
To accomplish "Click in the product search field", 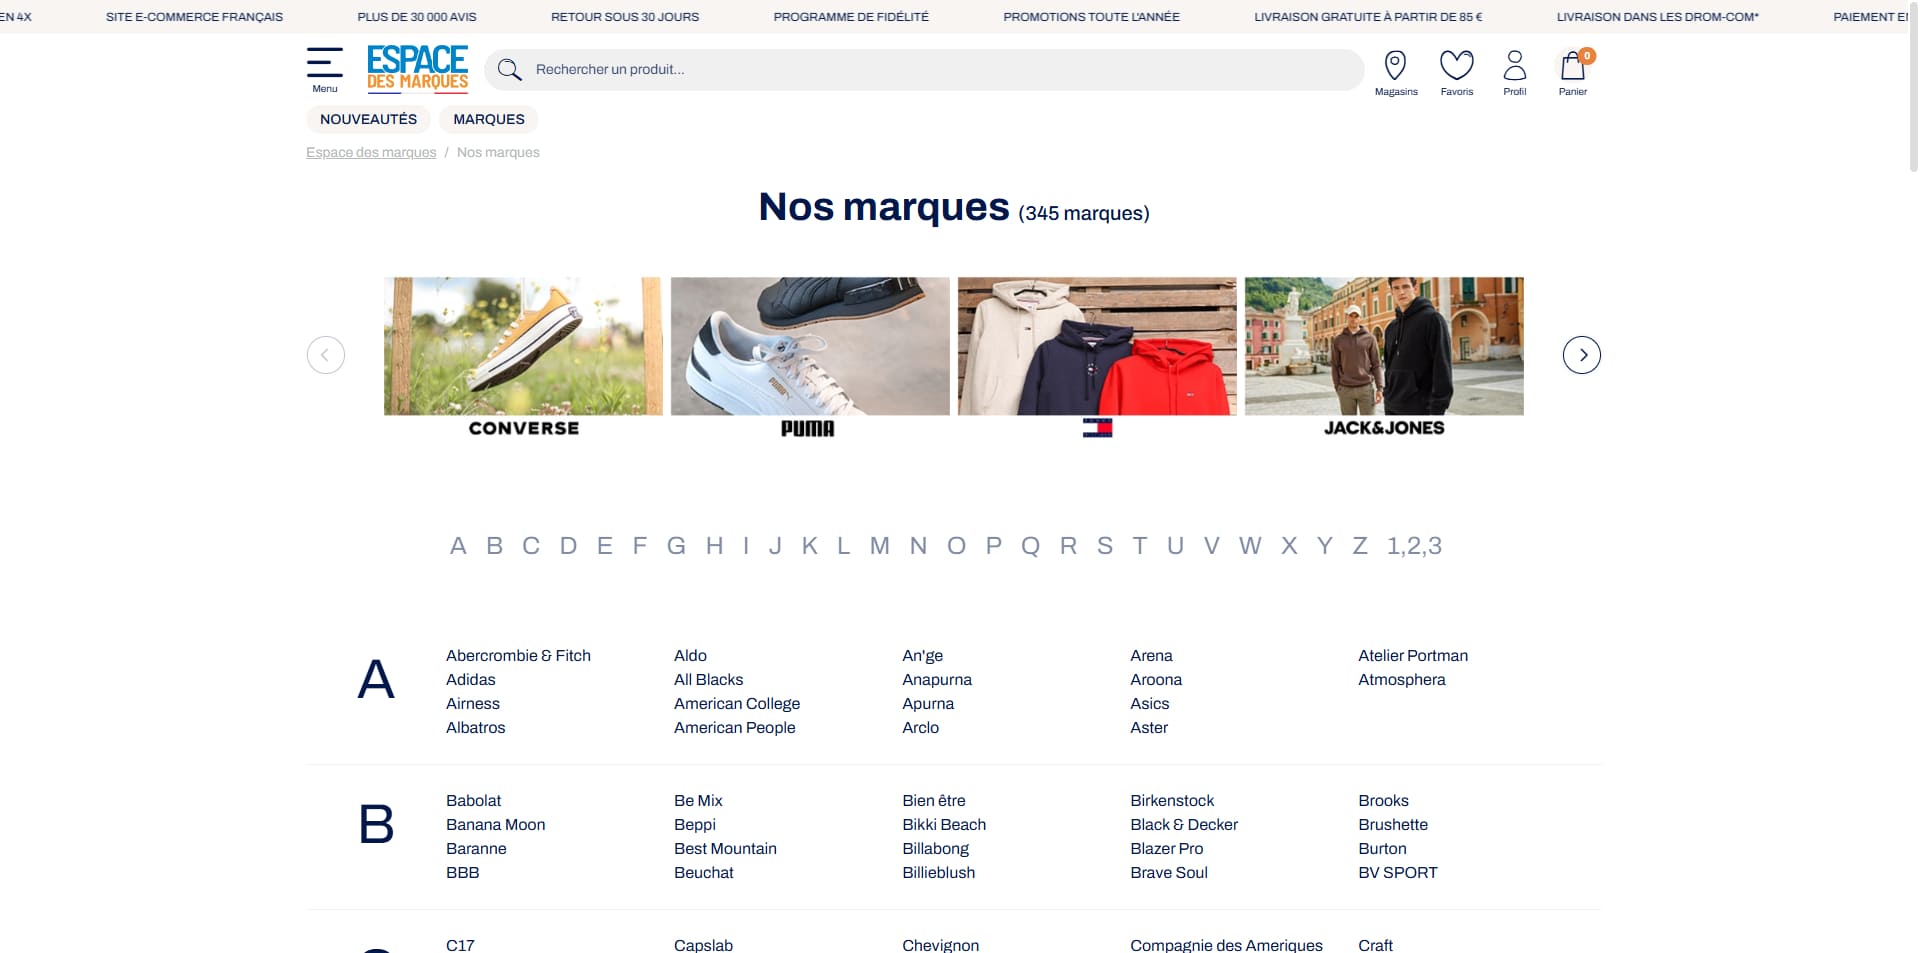I will pyautogui.click(x=925, y=69).
